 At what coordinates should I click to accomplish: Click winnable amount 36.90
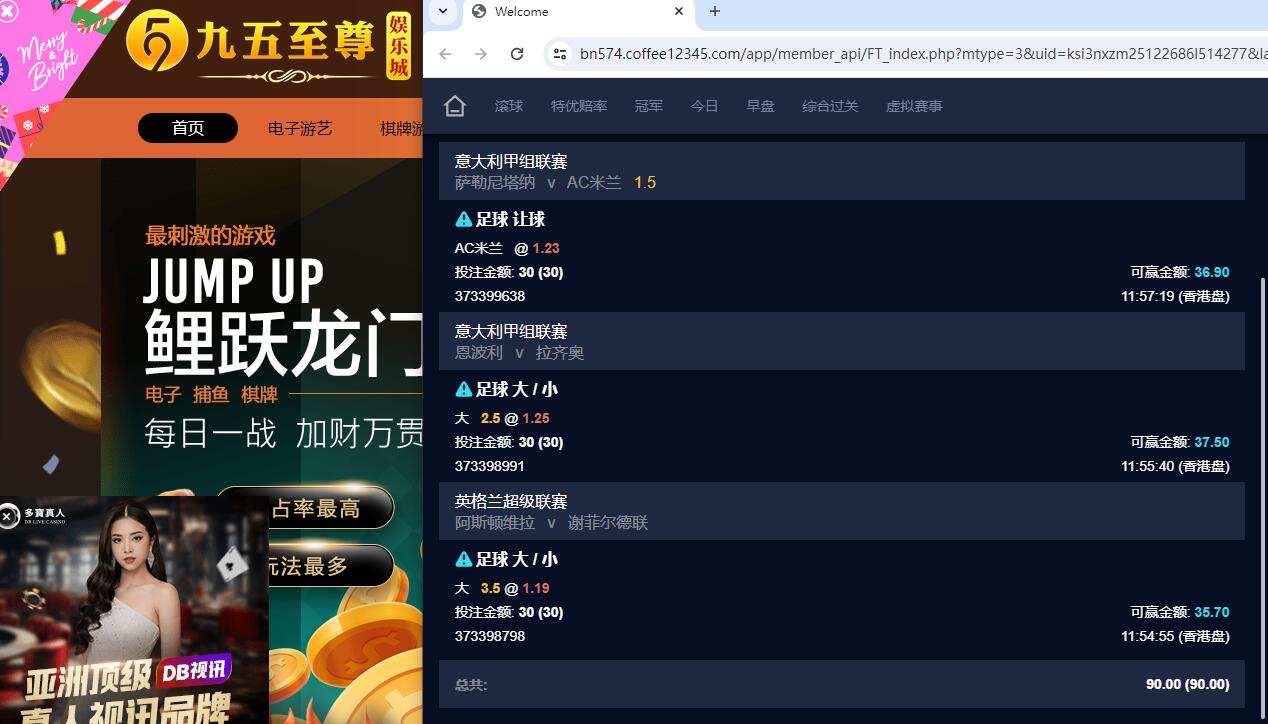pos(1212,272)
